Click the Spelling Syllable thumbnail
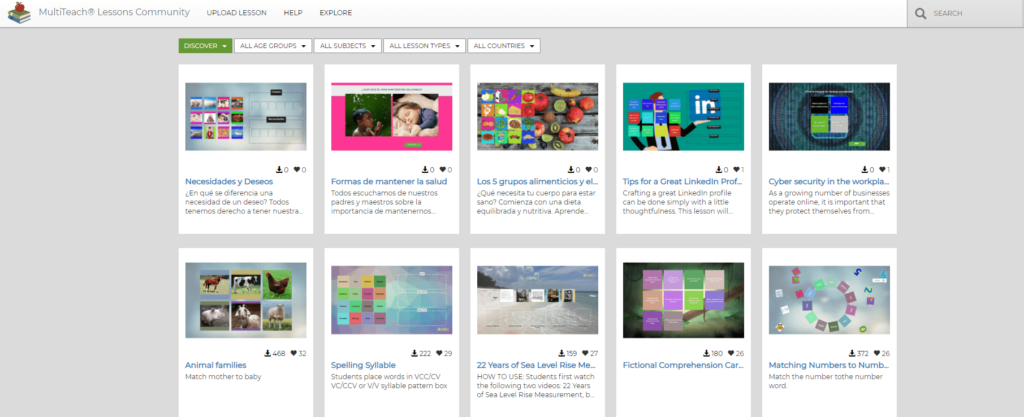The height and width of the screenshot is (417, 1024). 391,300
